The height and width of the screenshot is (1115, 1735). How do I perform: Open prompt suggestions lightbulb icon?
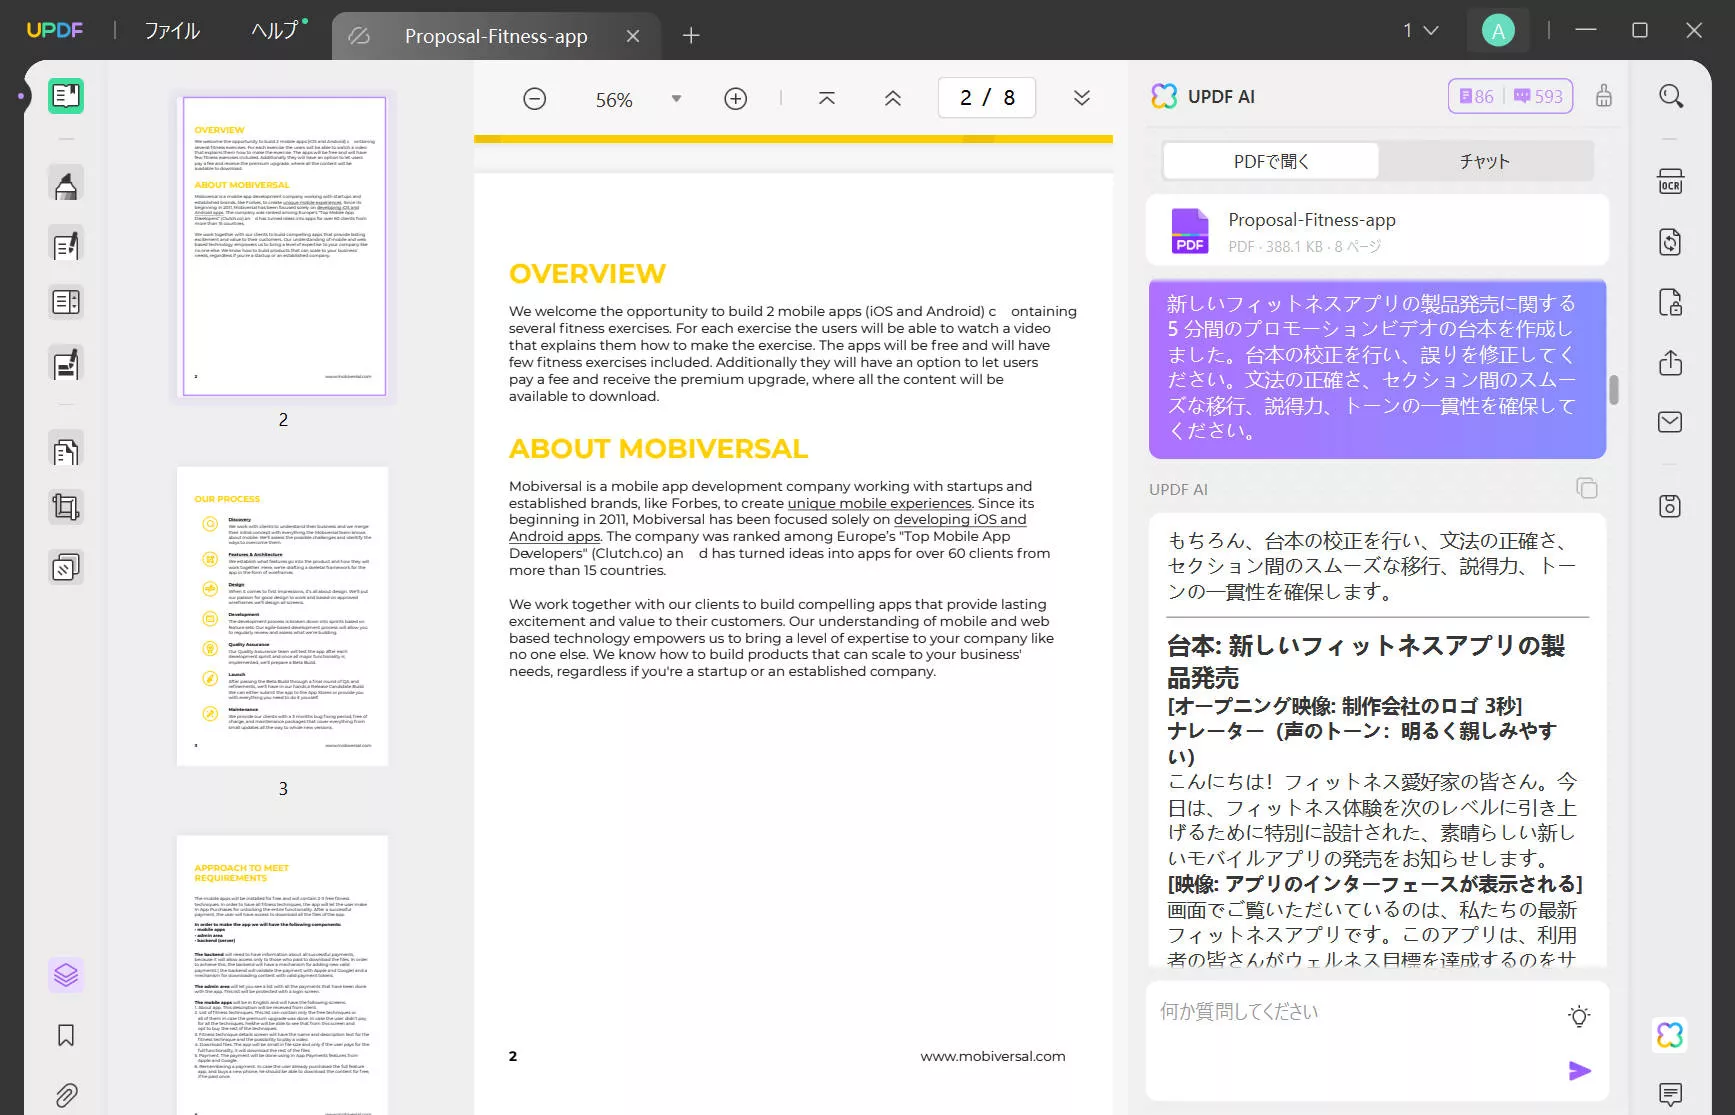coord(1579,1017)
